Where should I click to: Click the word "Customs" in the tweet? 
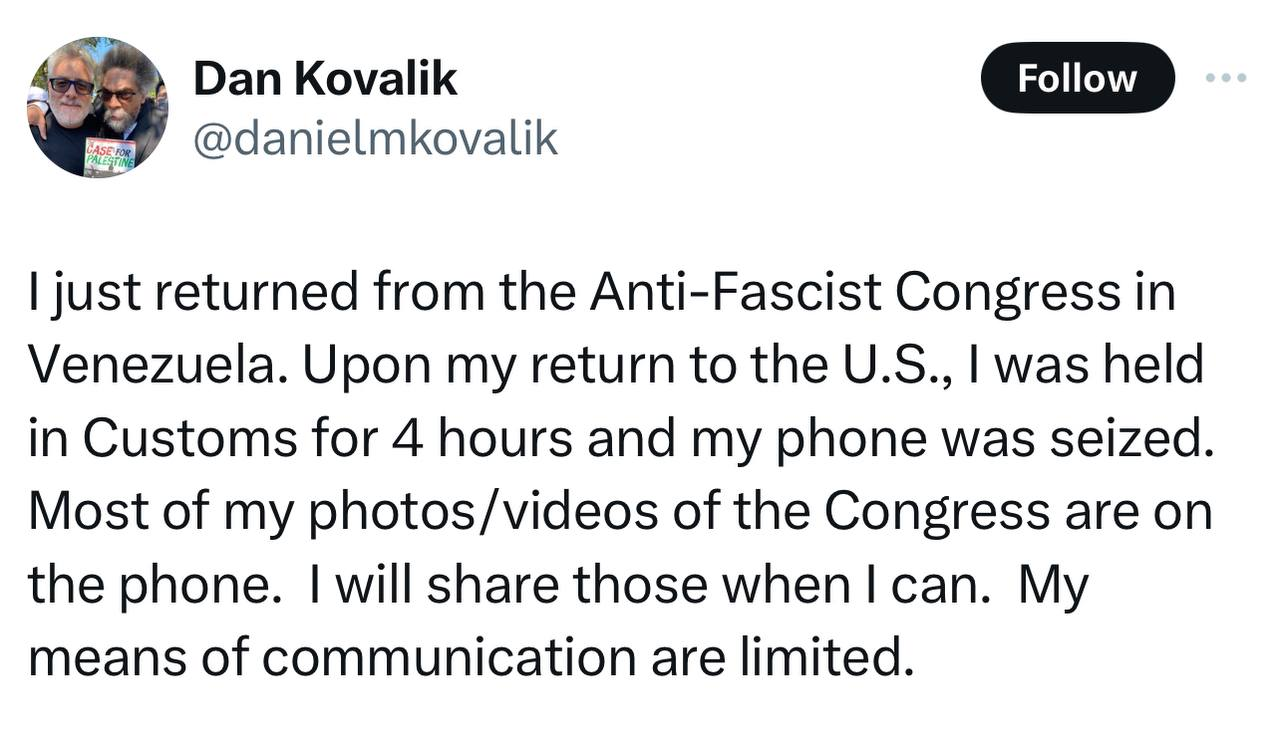190,440
